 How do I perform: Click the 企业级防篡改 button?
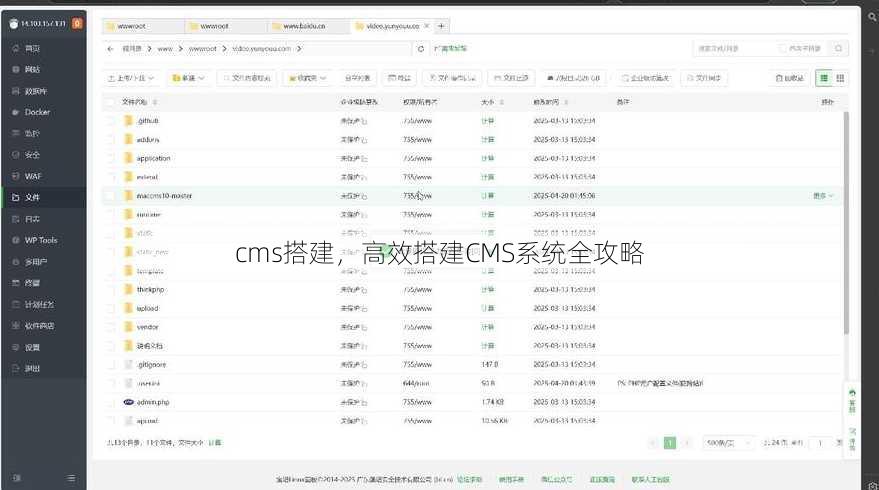point(645,78)
